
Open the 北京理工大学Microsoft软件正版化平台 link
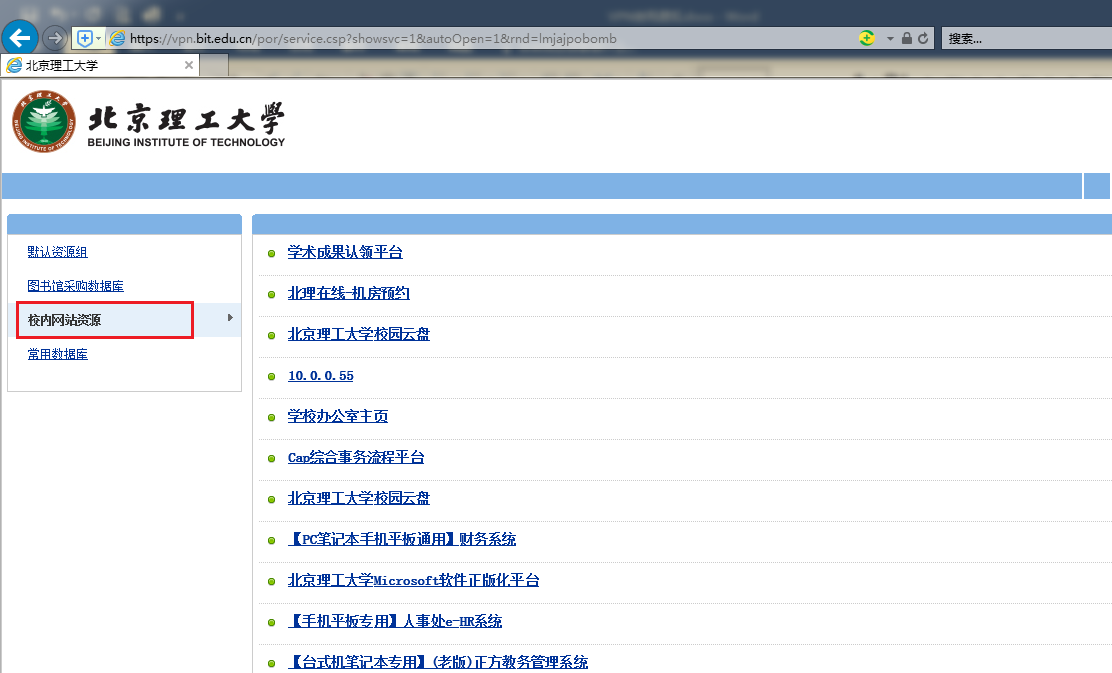[x=413, y=580]
